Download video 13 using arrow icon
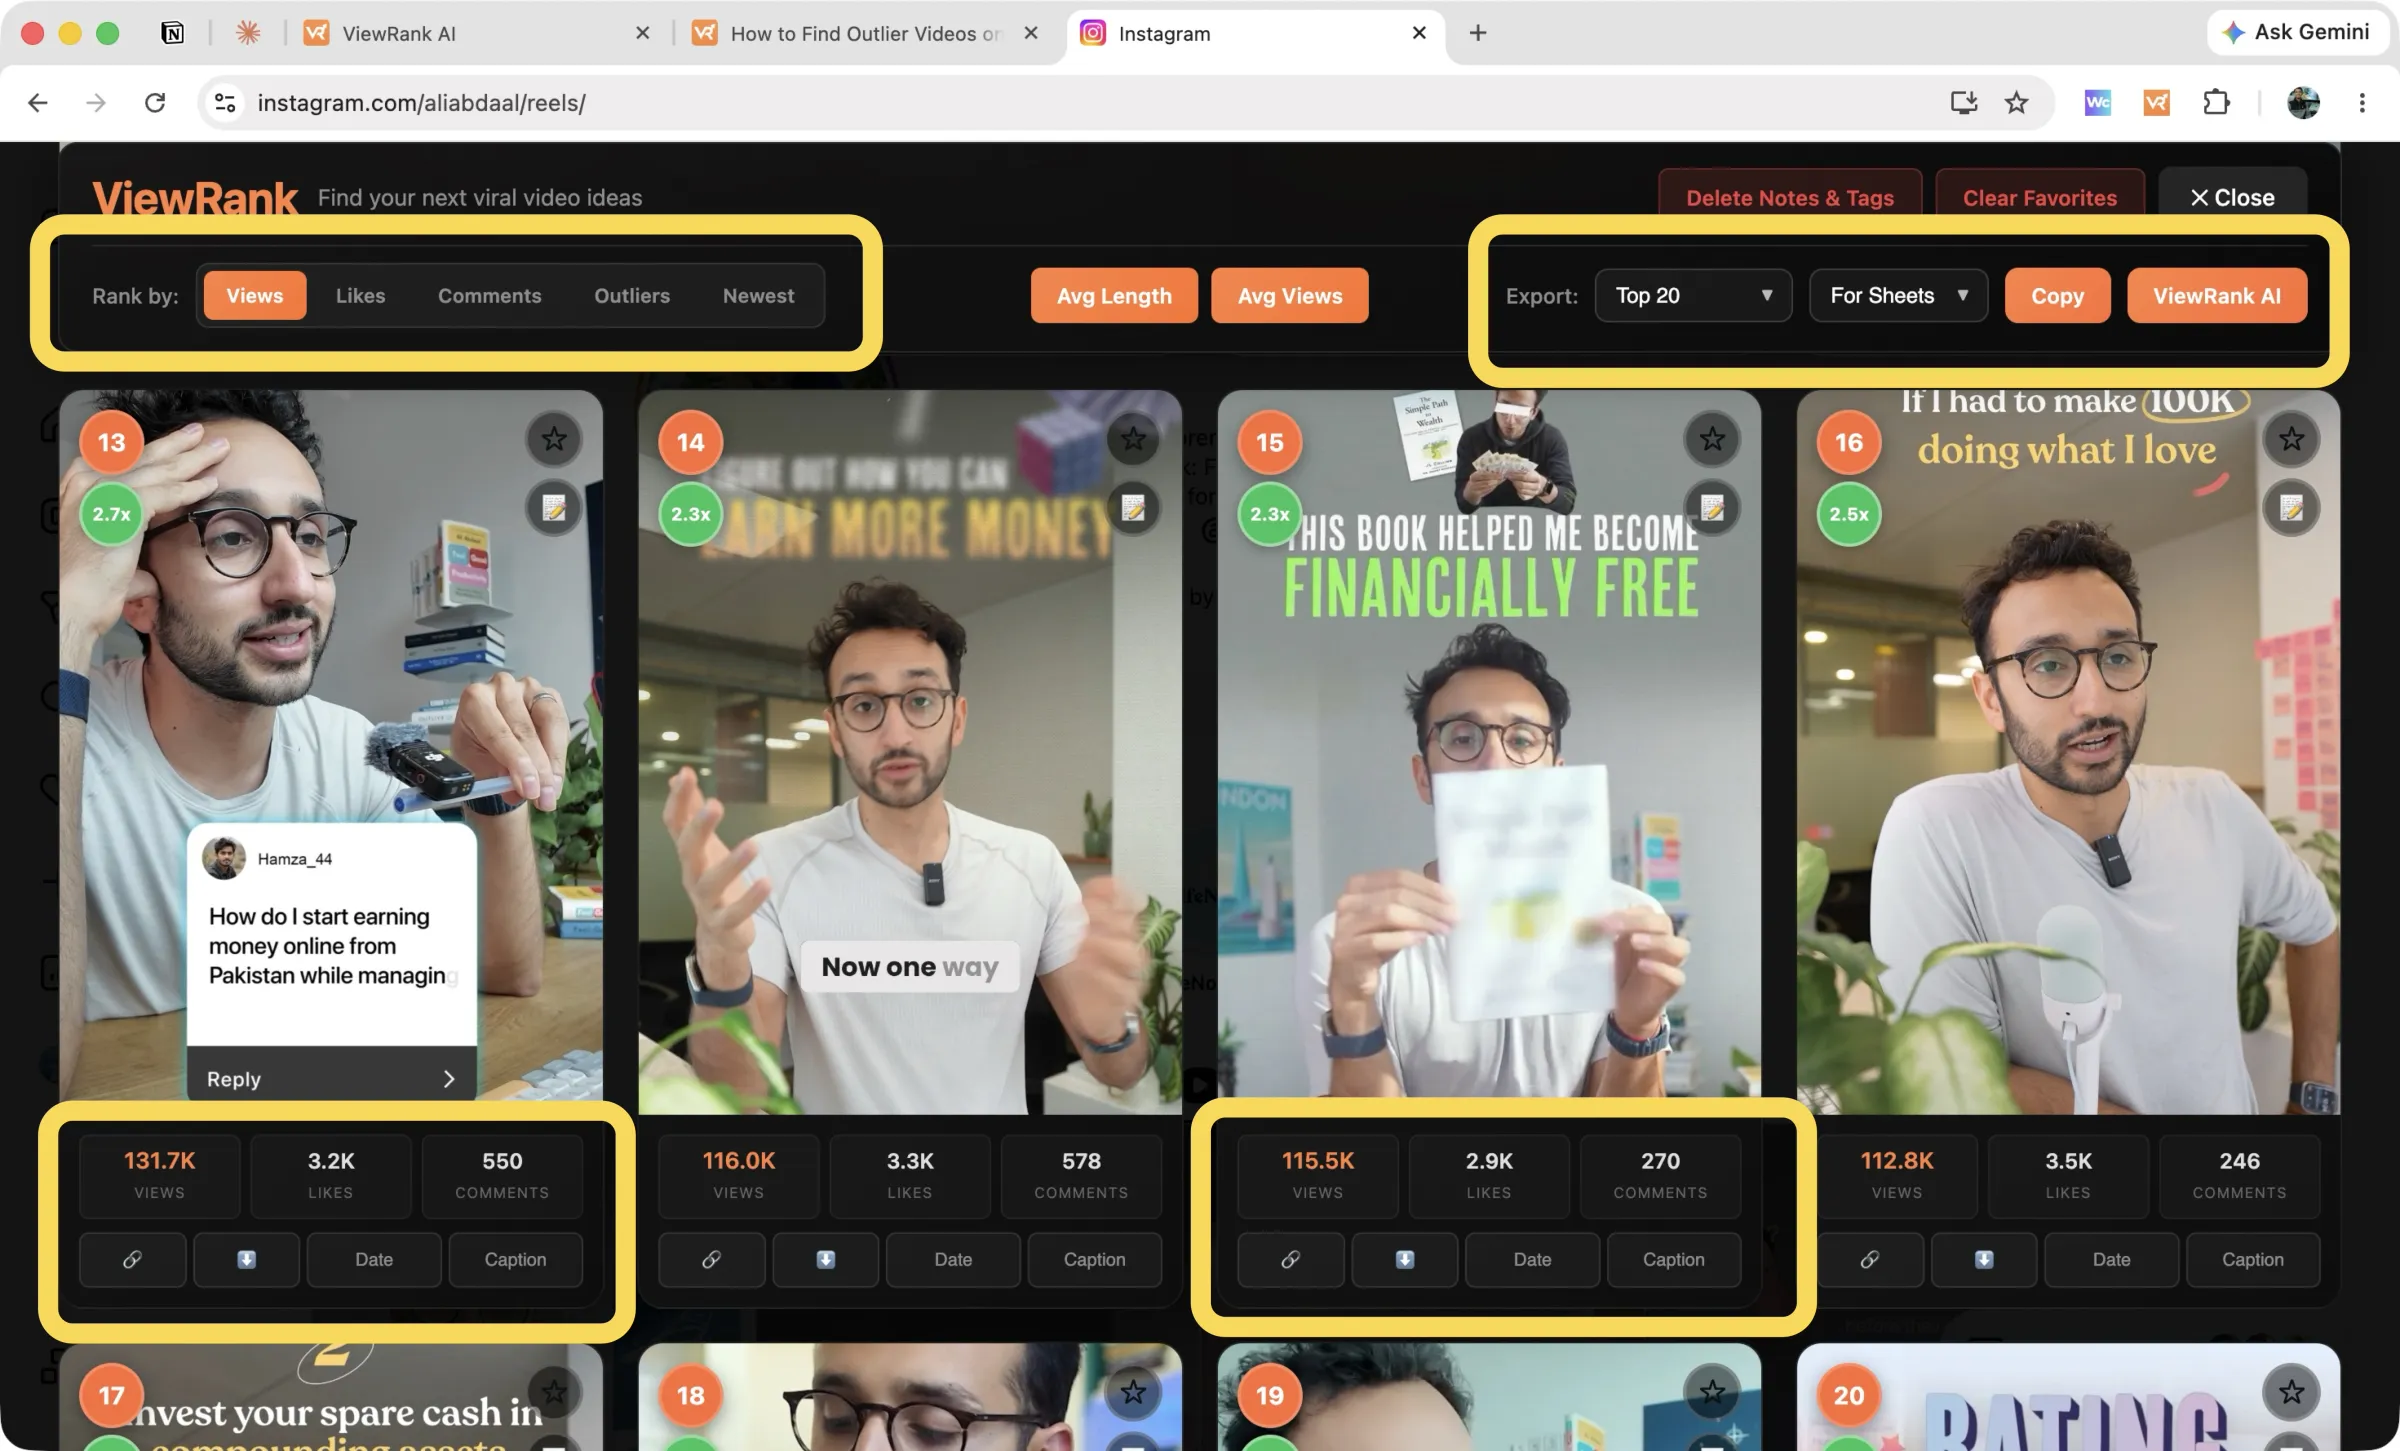The image size is (2400, 1451). (246, 1260)
